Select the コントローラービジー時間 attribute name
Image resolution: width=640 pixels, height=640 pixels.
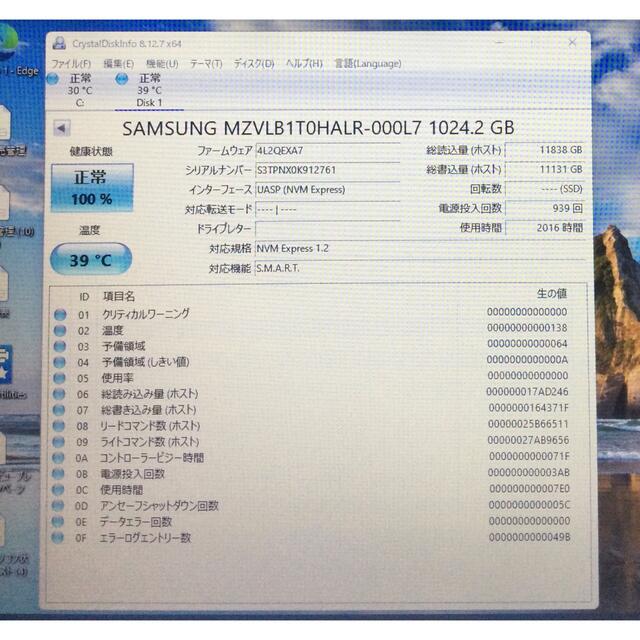[x=152, y=458]
